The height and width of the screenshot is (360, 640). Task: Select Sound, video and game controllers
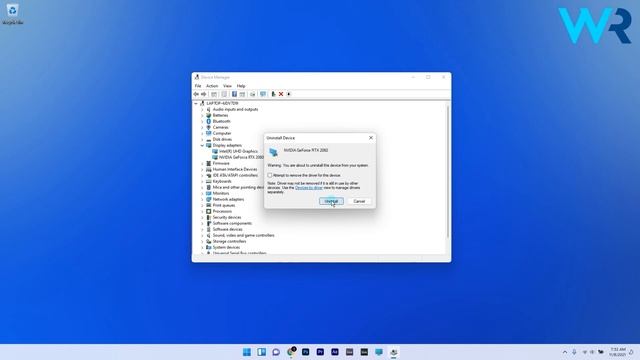pyautogui.click(x=243, y=235)
